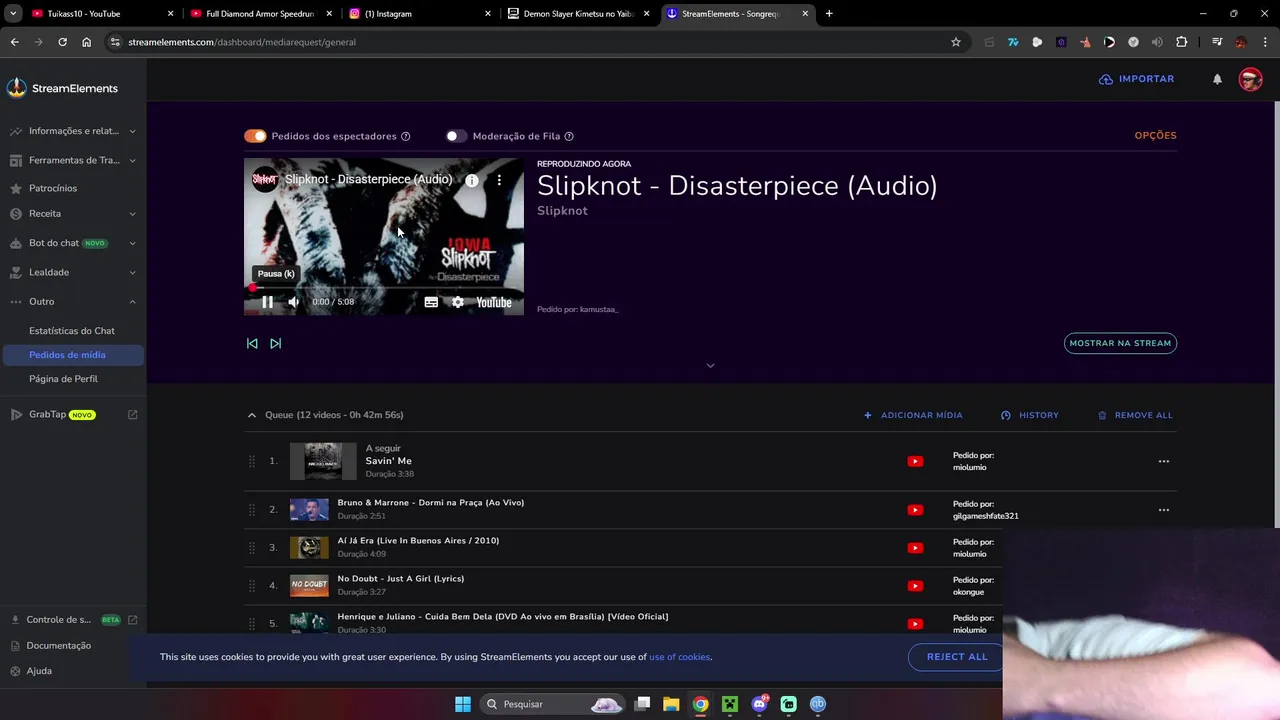Click StreamElements logo
Screen dimensions: 1280x720
pos(62,88)
